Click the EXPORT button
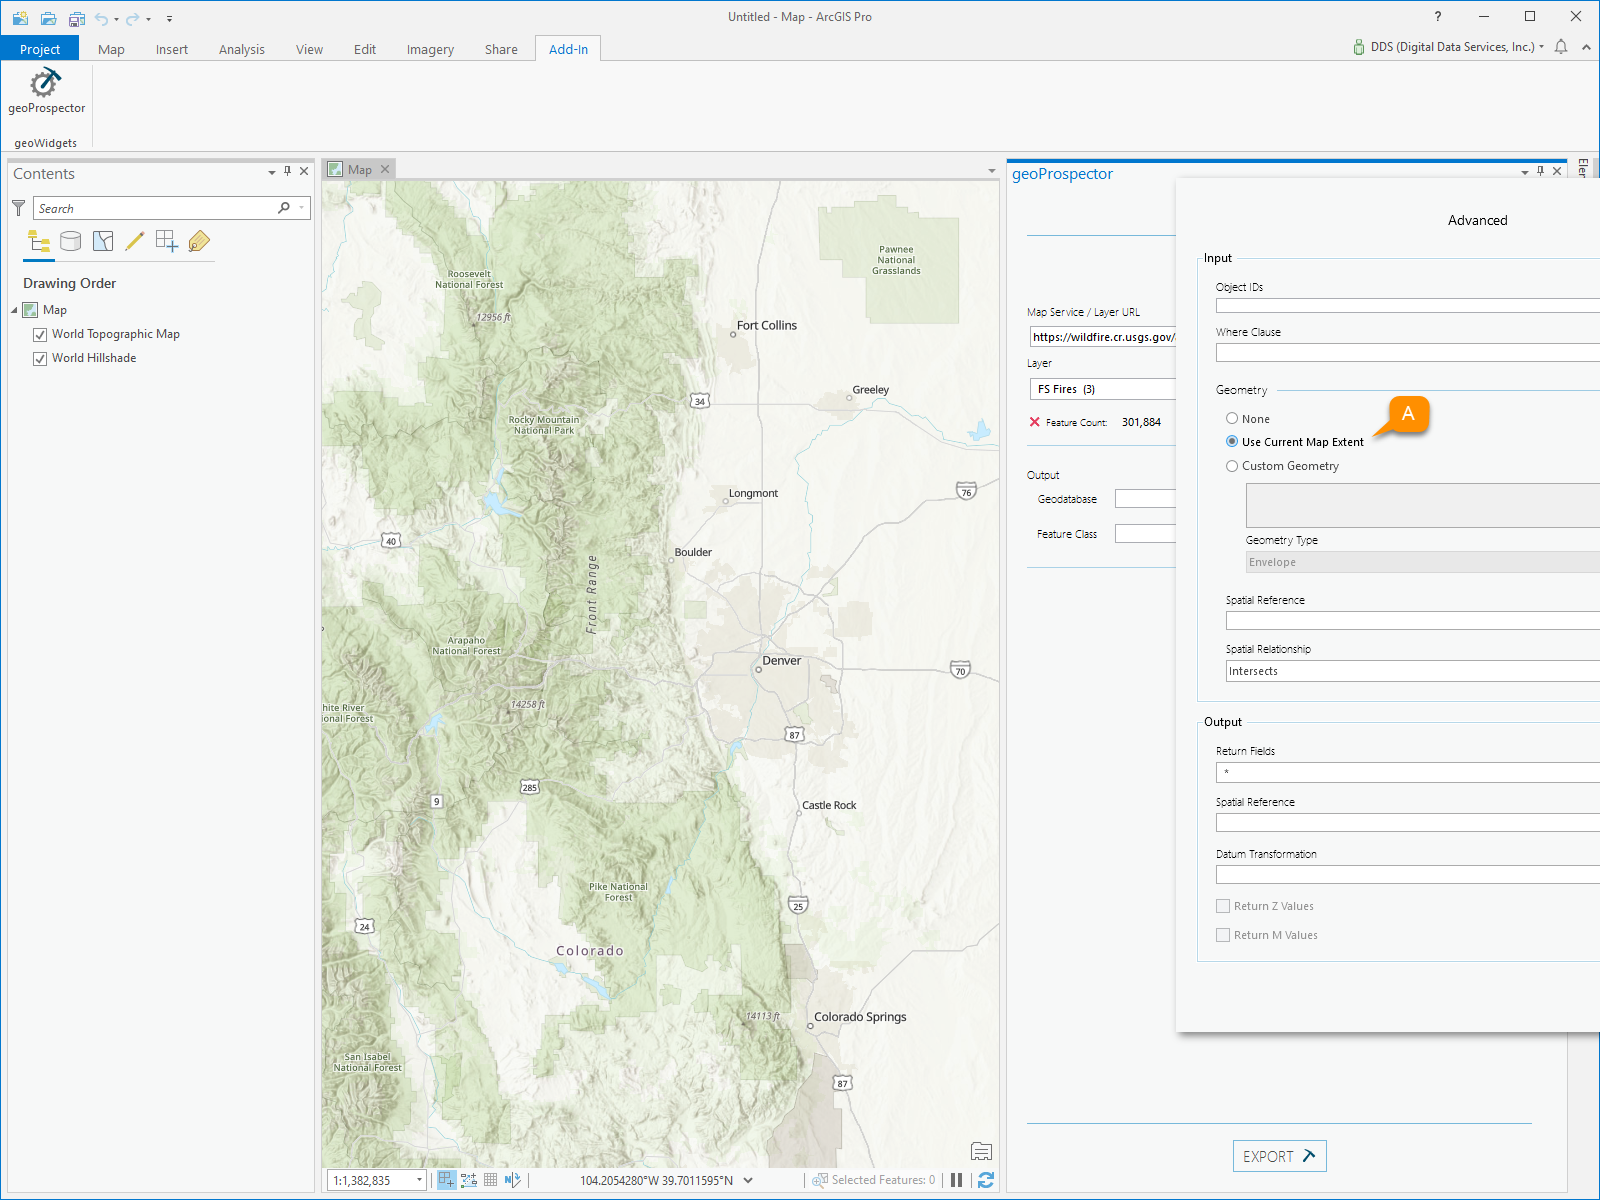 point(1279,1156)
